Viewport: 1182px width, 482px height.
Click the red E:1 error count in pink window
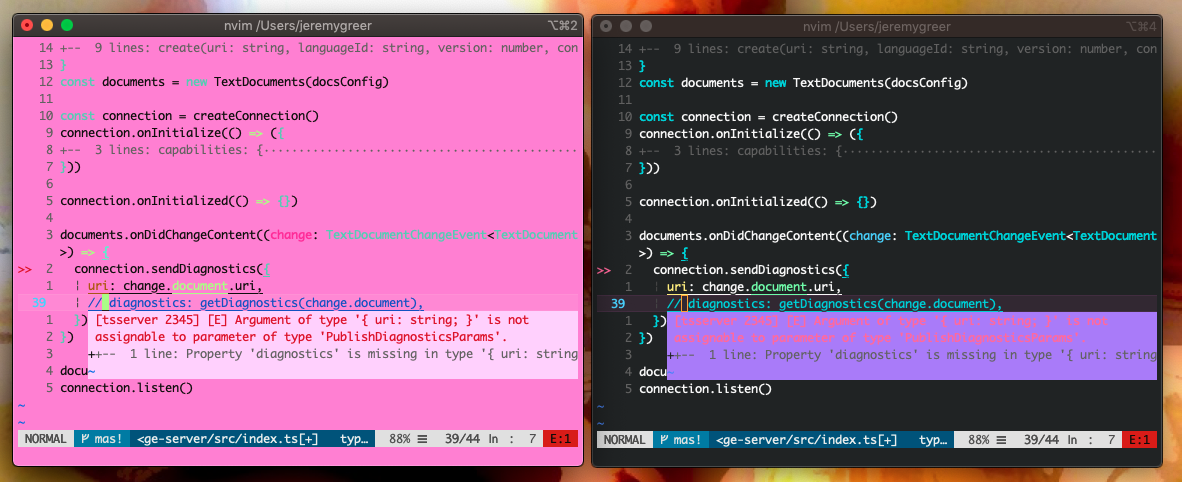(561, 440)
